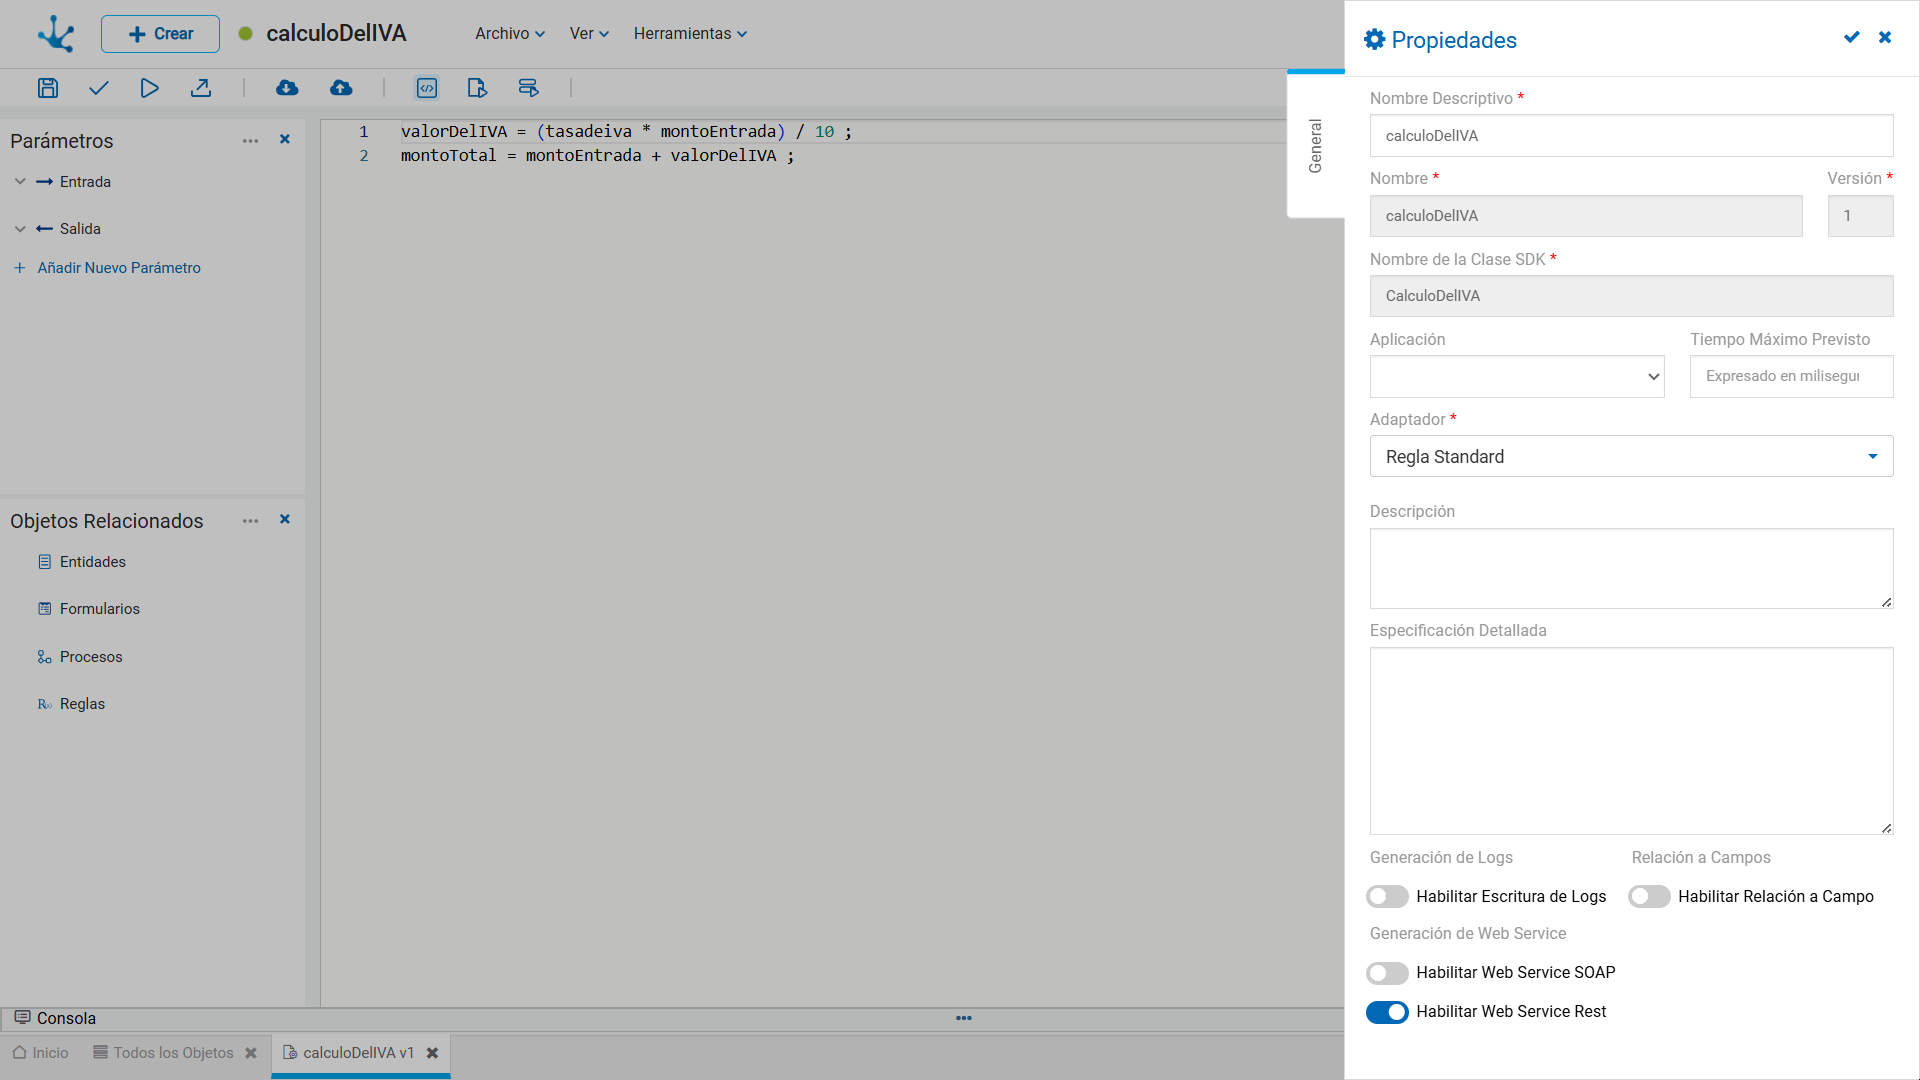This screenshot has width=1920, height=1080.
Task: Click the Entidades icon
Action: click(44, 562)
